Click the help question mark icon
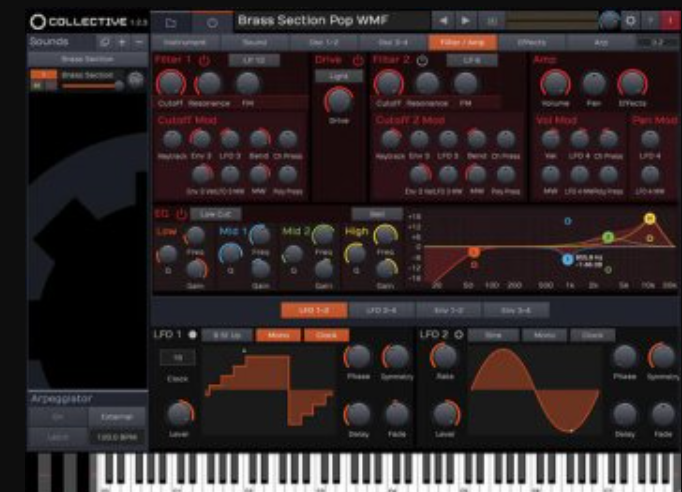 (651, 20)
